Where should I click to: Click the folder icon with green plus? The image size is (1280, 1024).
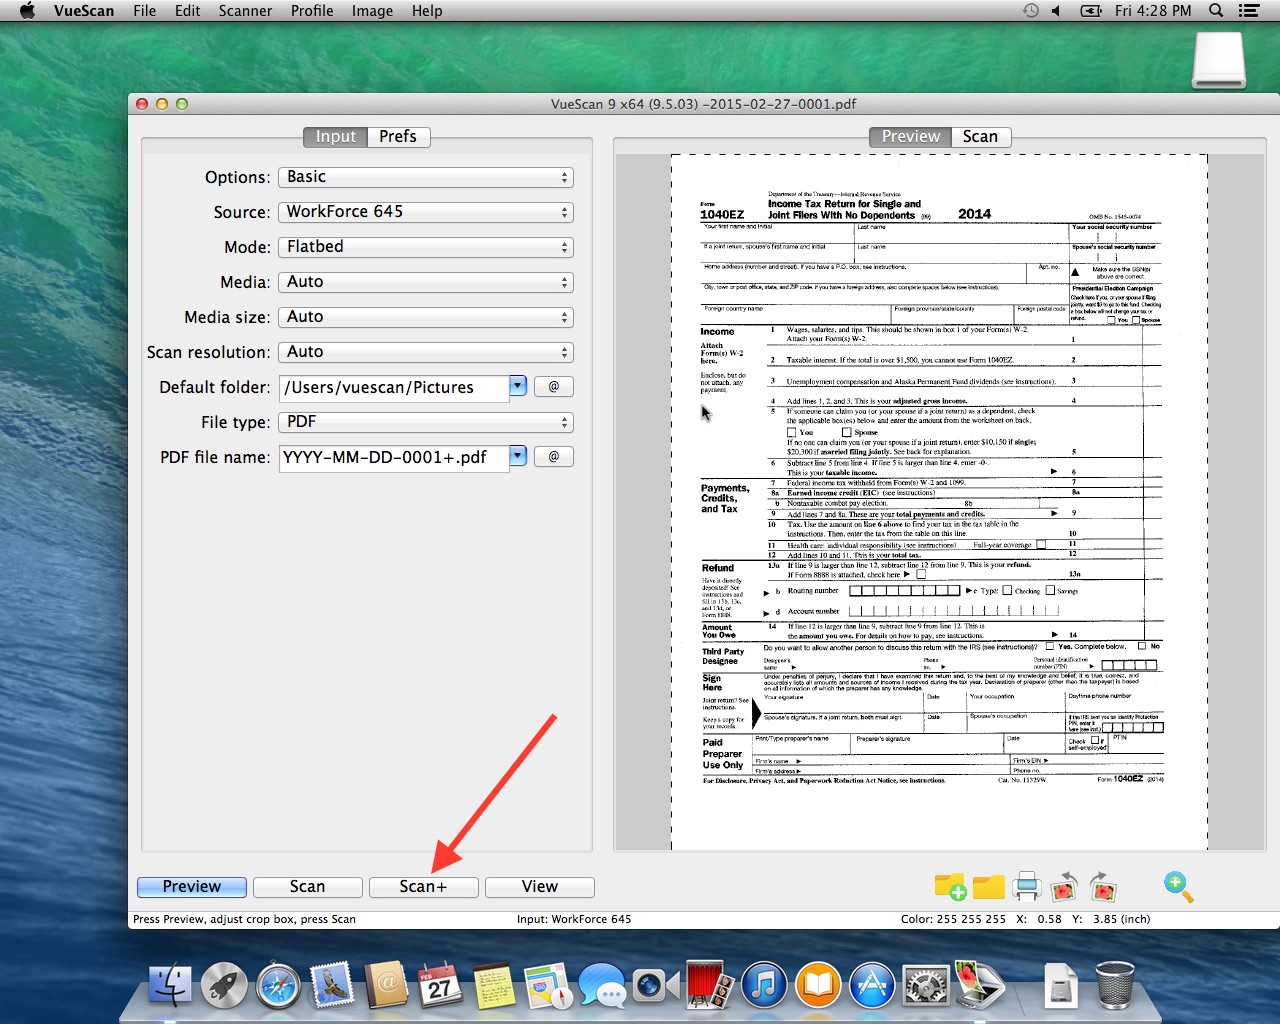coord(950,887)
